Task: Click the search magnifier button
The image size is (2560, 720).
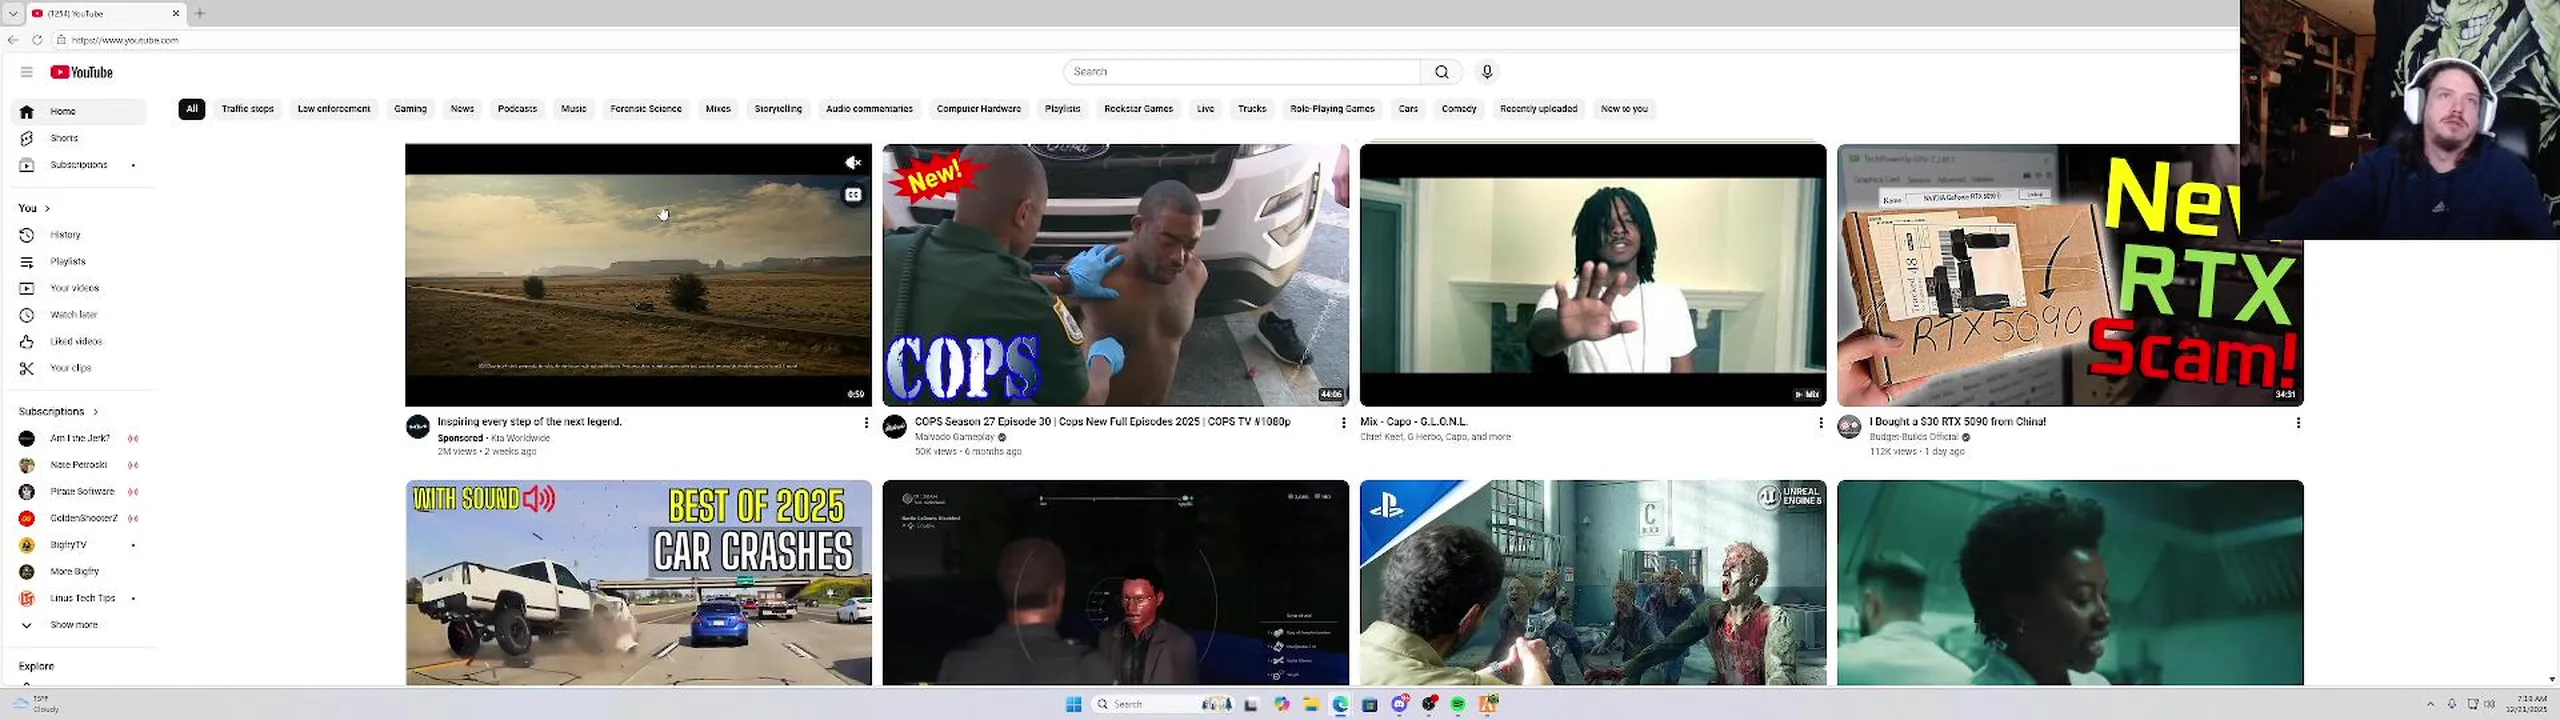Action: click(1441, 72)
